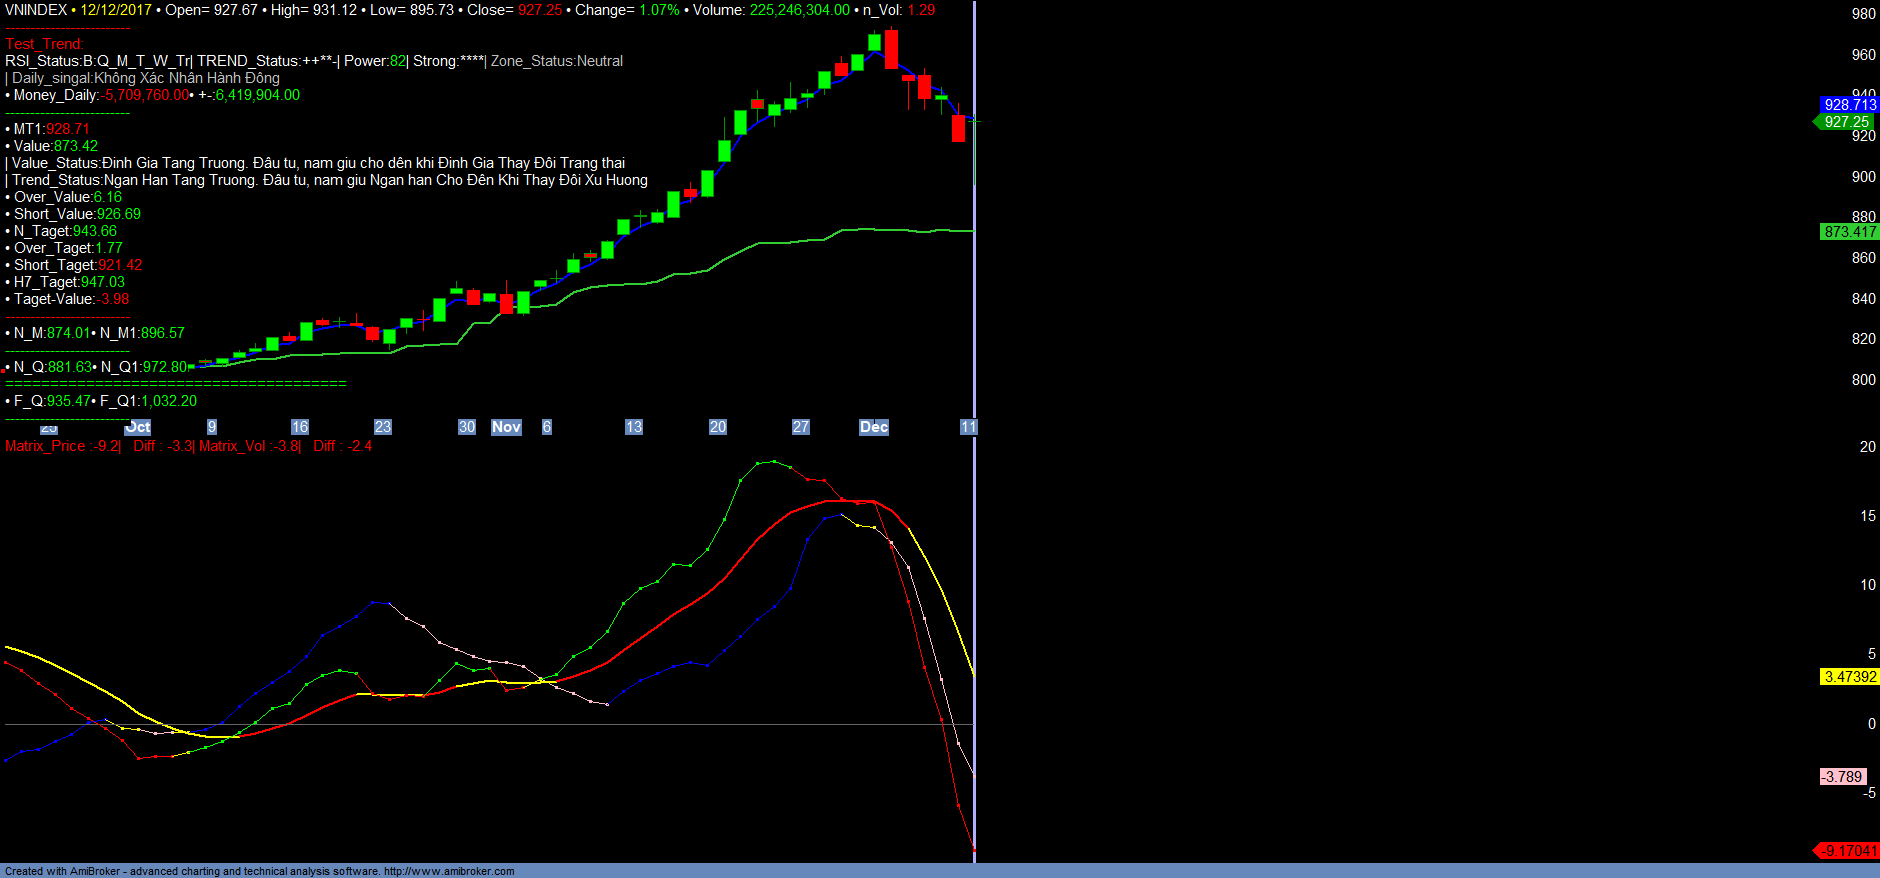Image resolution: width=1880 pixels, height=878 pixels.
Task: Select the green 873.417 value tag
Action: (1849, 232)
